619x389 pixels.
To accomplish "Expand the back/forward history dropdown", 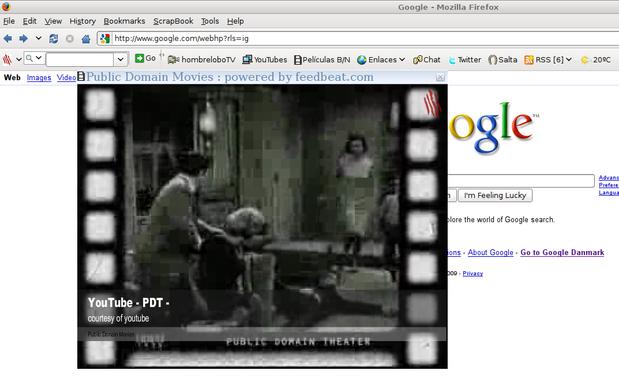I will (x=38, y=38).
